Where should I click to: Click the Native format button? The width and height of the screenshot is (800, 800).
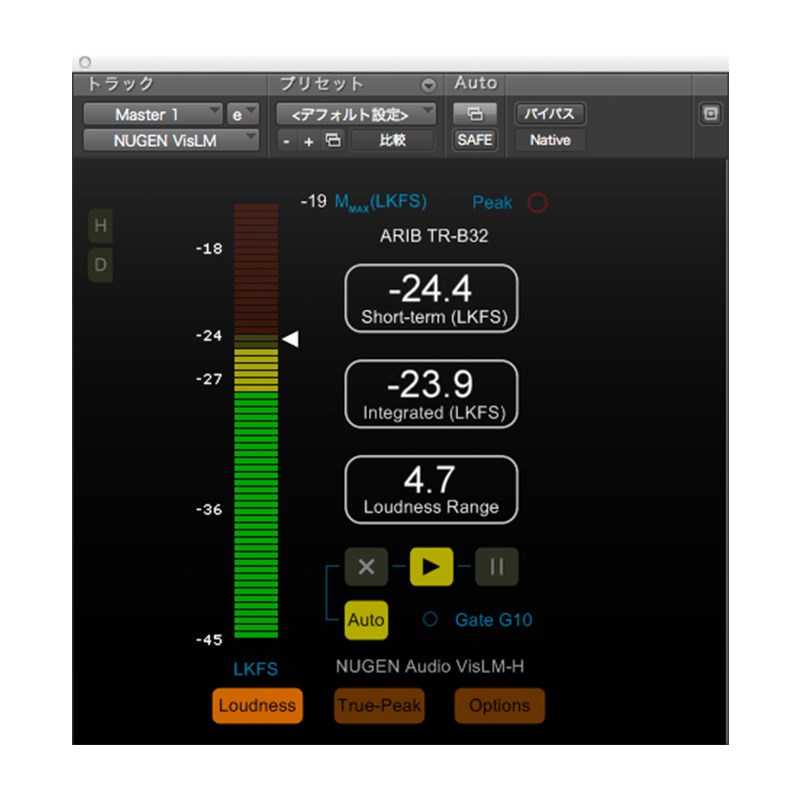pos(550,140)
